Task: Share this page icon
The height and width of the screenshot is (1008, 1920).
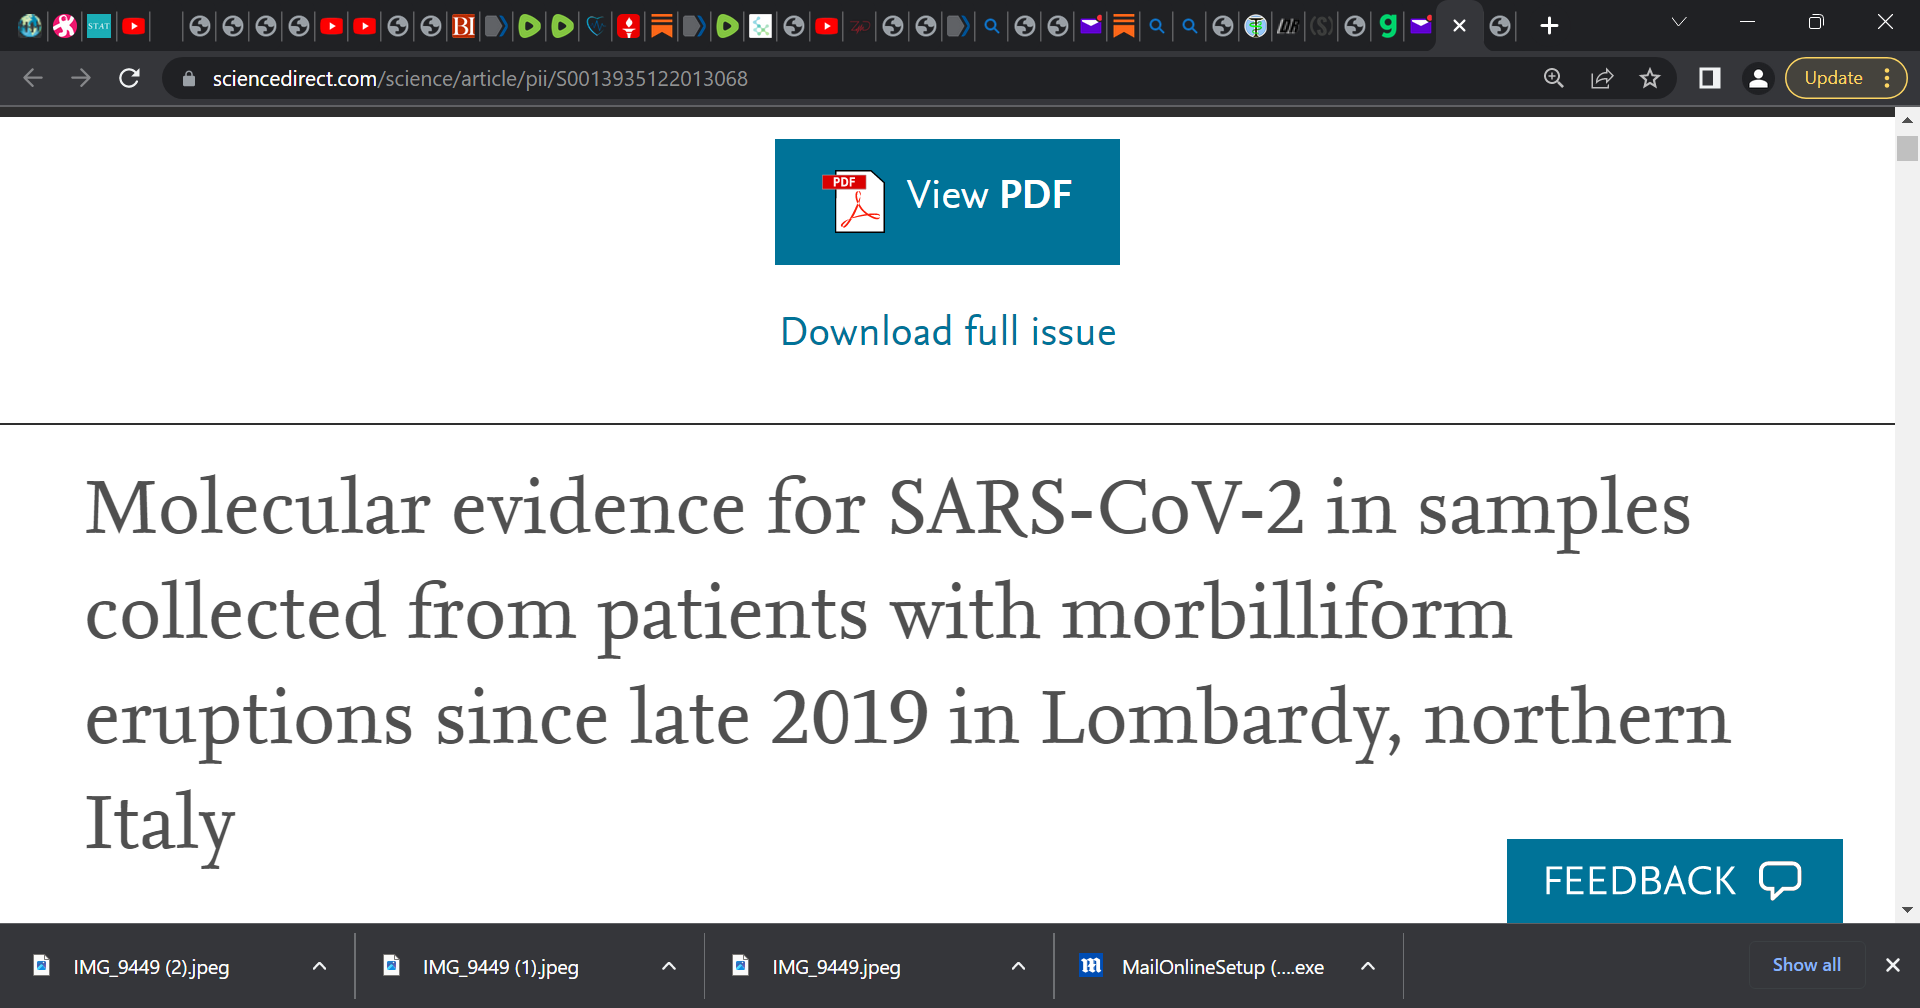Action: pyautogui.click(x=1602, y=78)
